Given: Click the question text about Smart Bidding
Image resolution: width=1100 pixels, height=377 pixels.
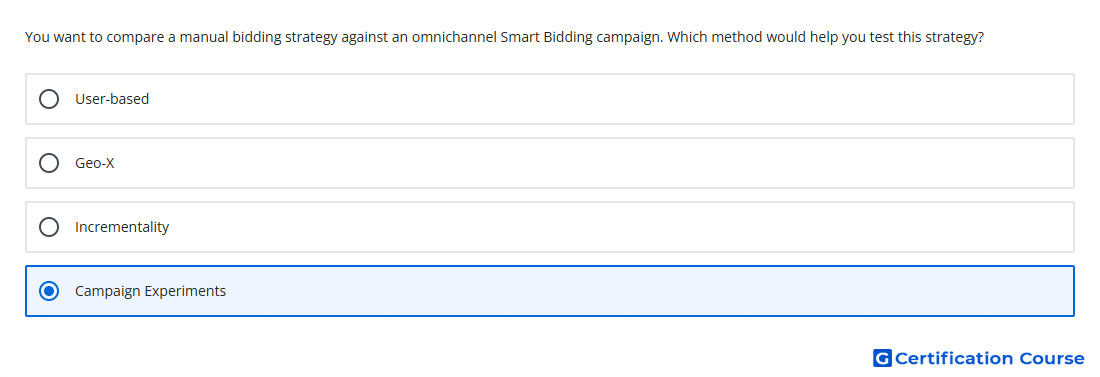Looking at the screenshot, I should [504, 37].
